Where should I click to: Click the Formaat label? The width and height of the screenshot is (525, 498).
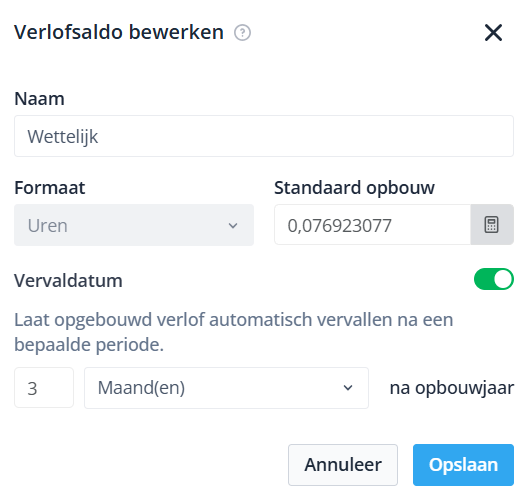[x=50, y=188]
